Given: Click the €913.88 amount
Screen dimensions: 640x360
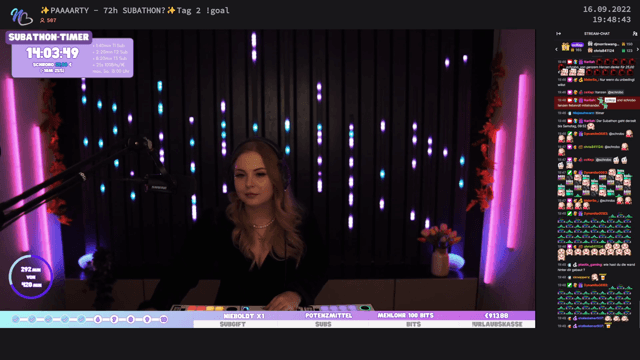Looking at the screenshot, I should coord(496,316).
